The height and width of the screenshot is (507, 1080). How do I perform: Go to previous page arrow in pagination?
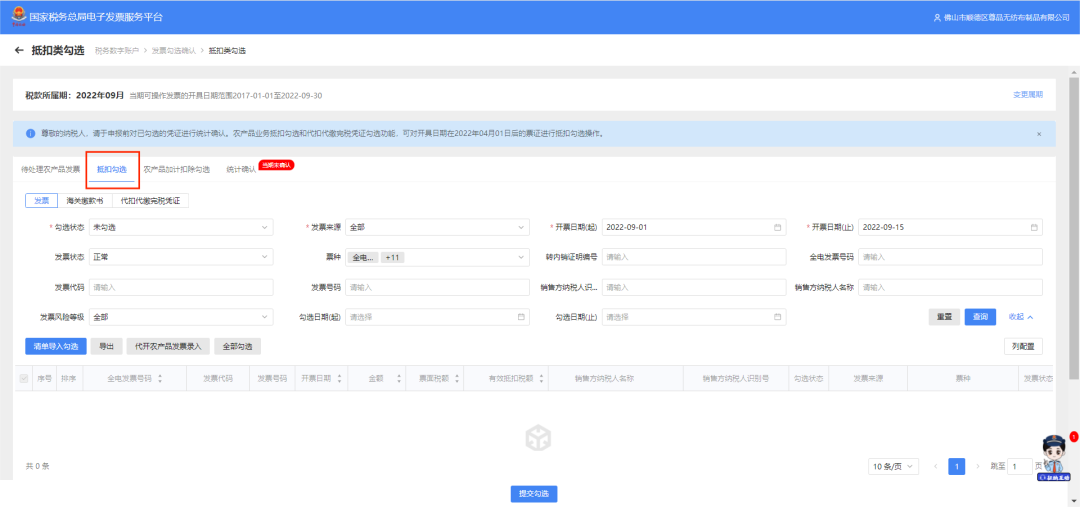[935, 466]
